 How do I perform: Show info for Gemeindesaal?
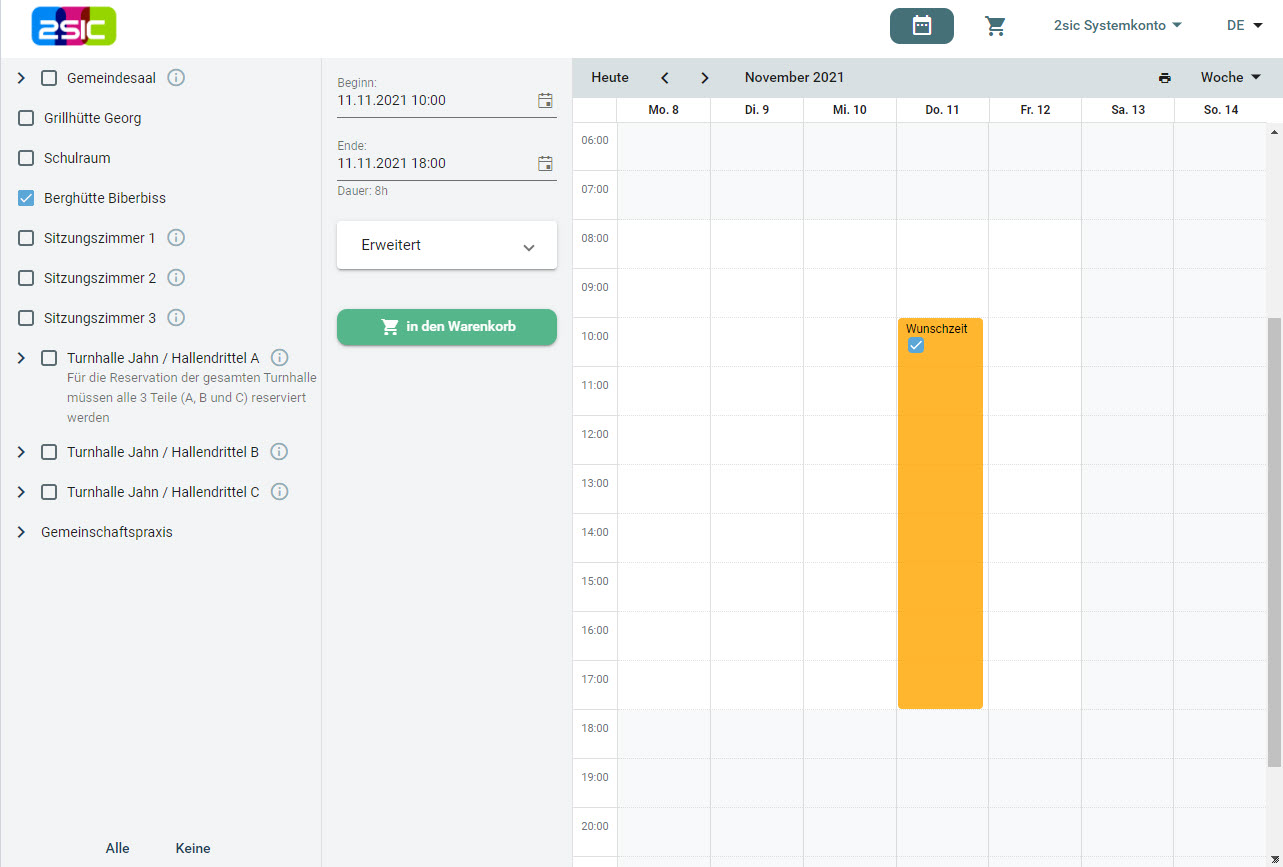(176, 78)
